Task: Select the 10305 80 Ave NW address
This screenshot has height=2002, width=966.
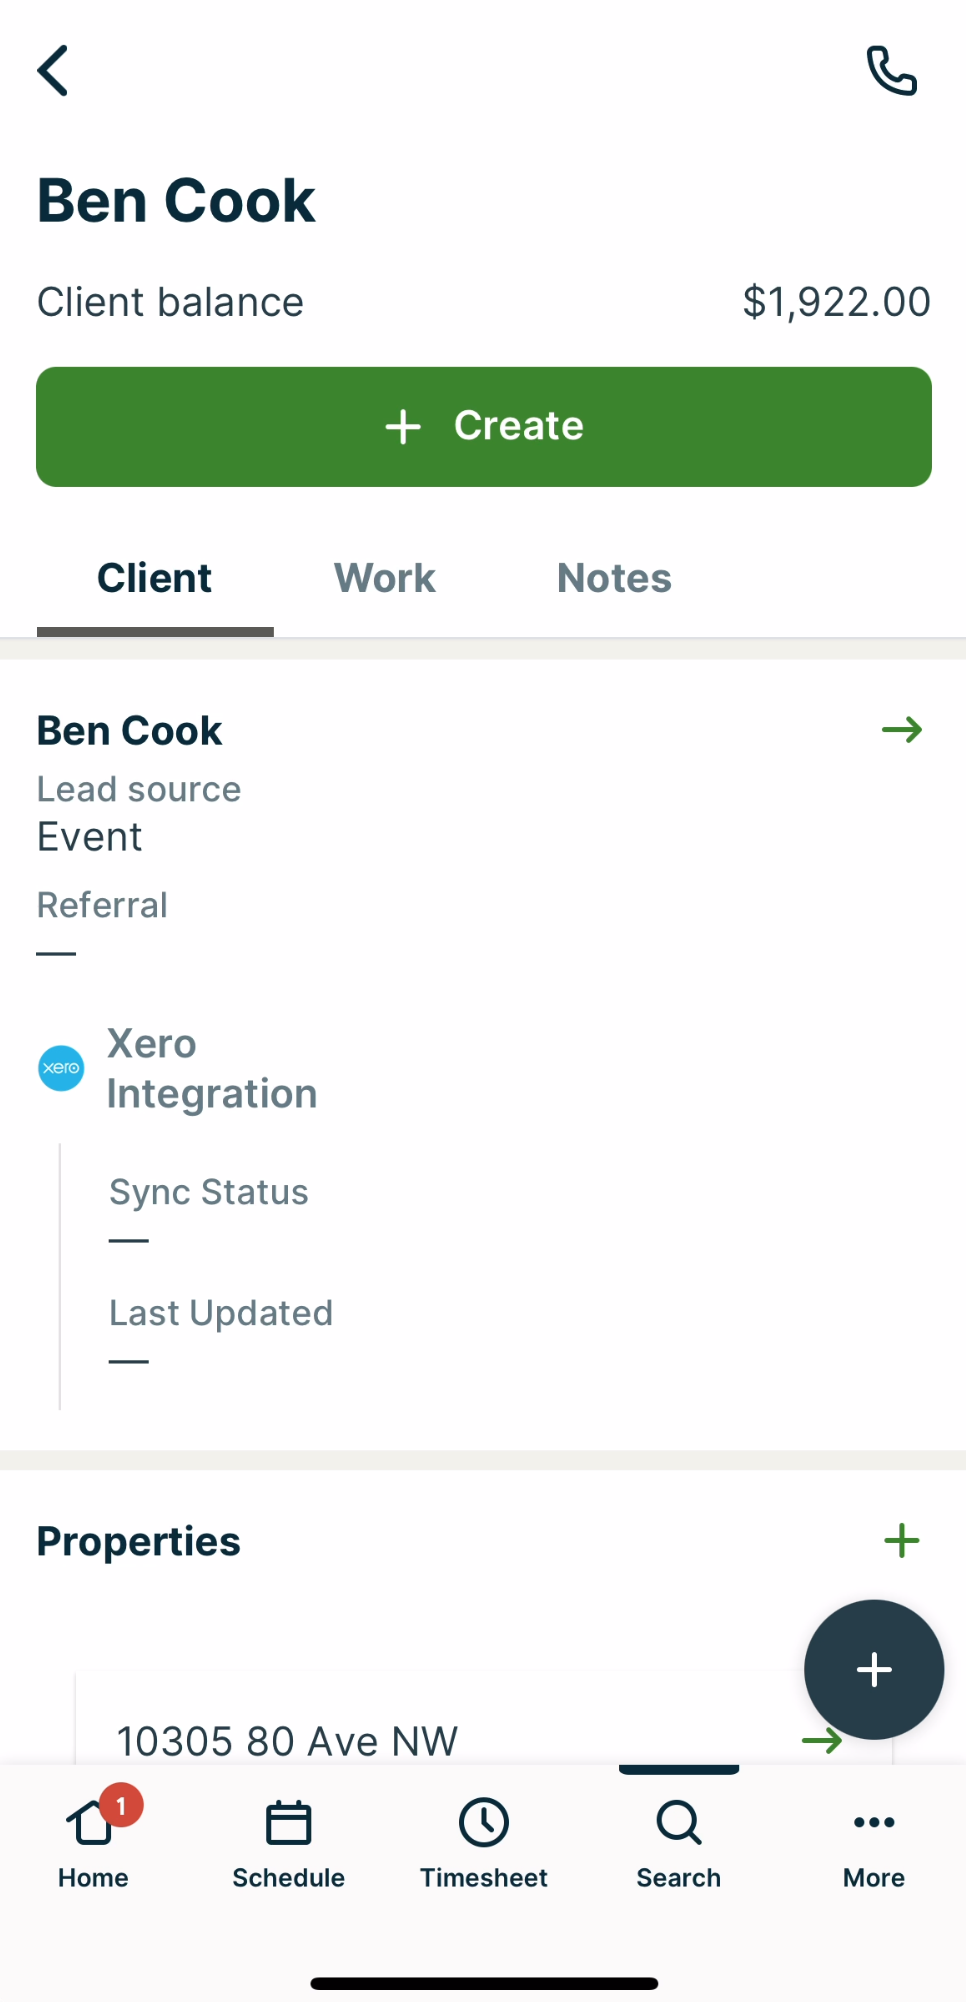Action: [x=287, y=1741]
